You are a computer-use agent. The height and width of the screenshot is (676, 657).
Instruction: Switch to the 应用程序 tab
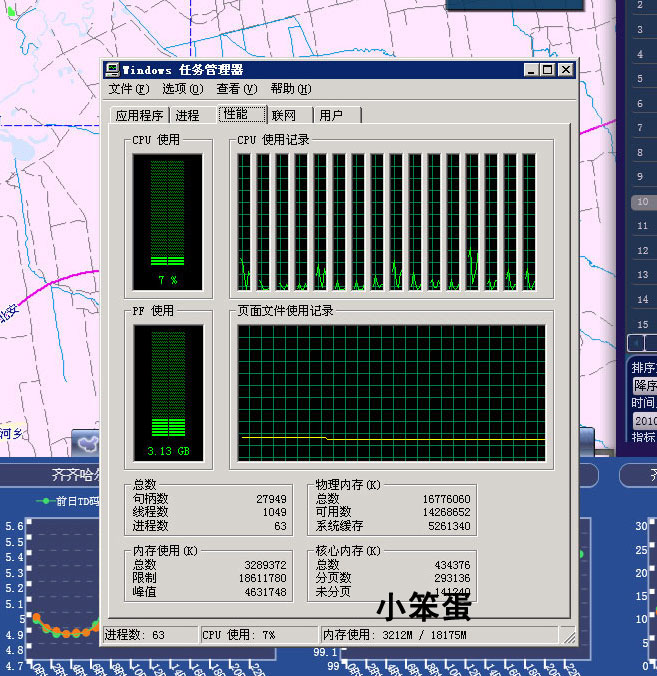click(x=139, y=115)
